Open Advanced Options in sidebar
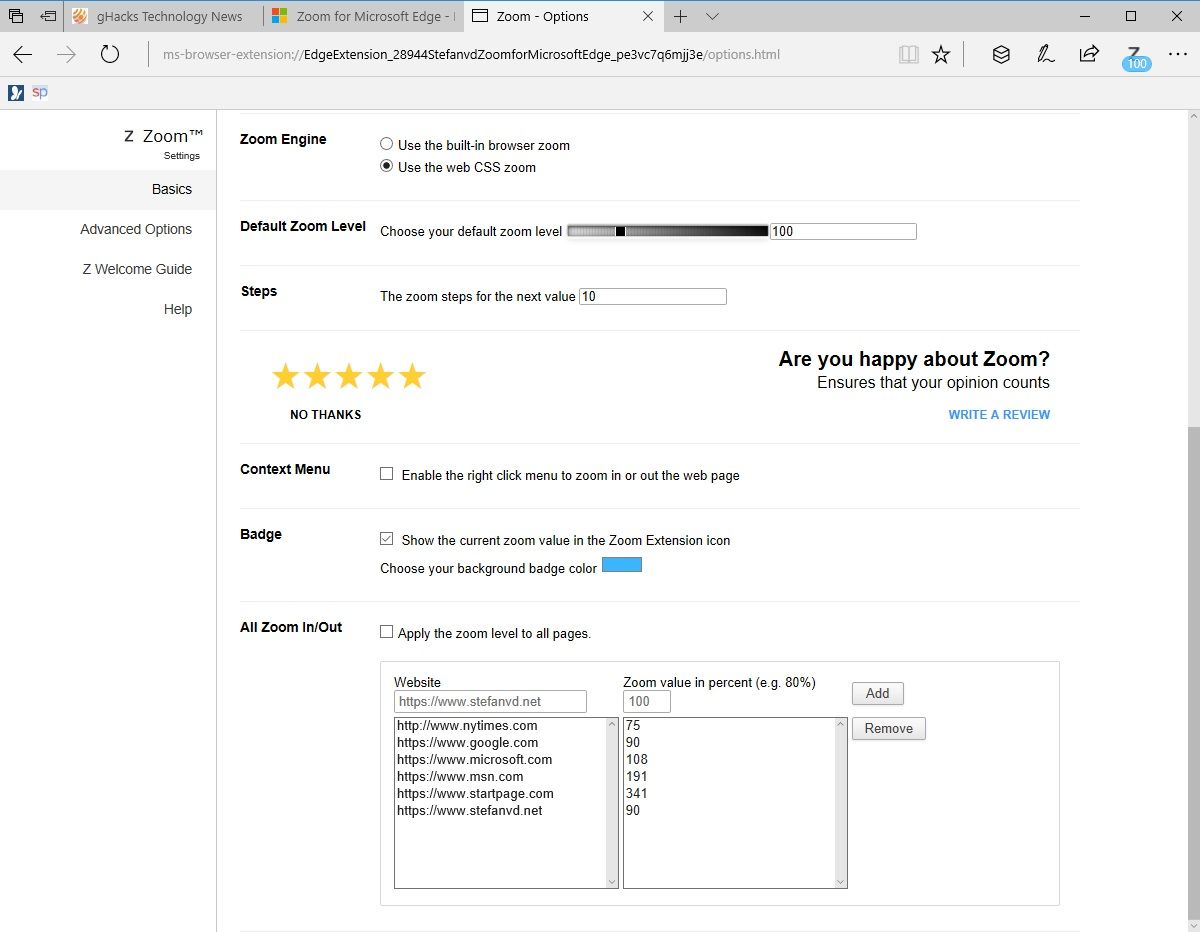Screen dimensions: 1200x932 [x=136, y=229]
